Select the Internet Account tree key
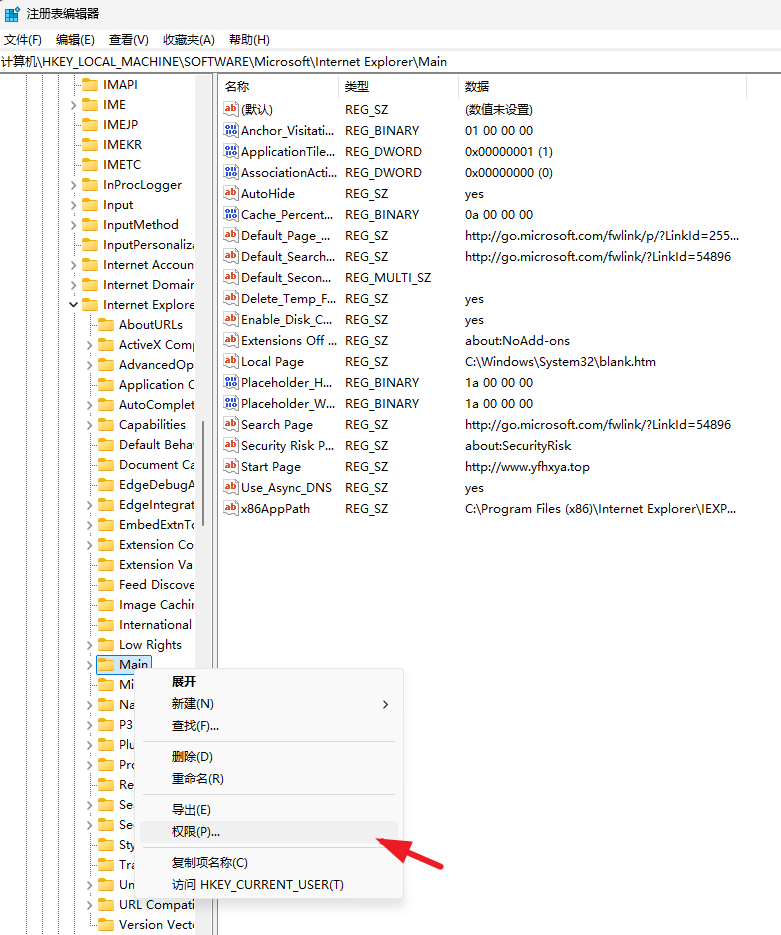The height and width of the screenshot is (935, 781). click(148, 265)
